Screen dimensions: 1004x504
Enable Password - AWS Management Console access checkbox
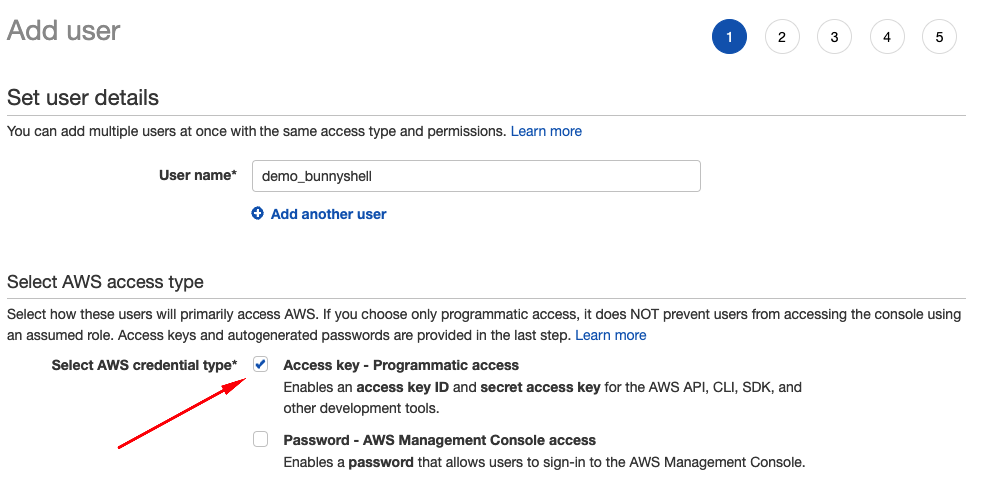click(261, 439)
